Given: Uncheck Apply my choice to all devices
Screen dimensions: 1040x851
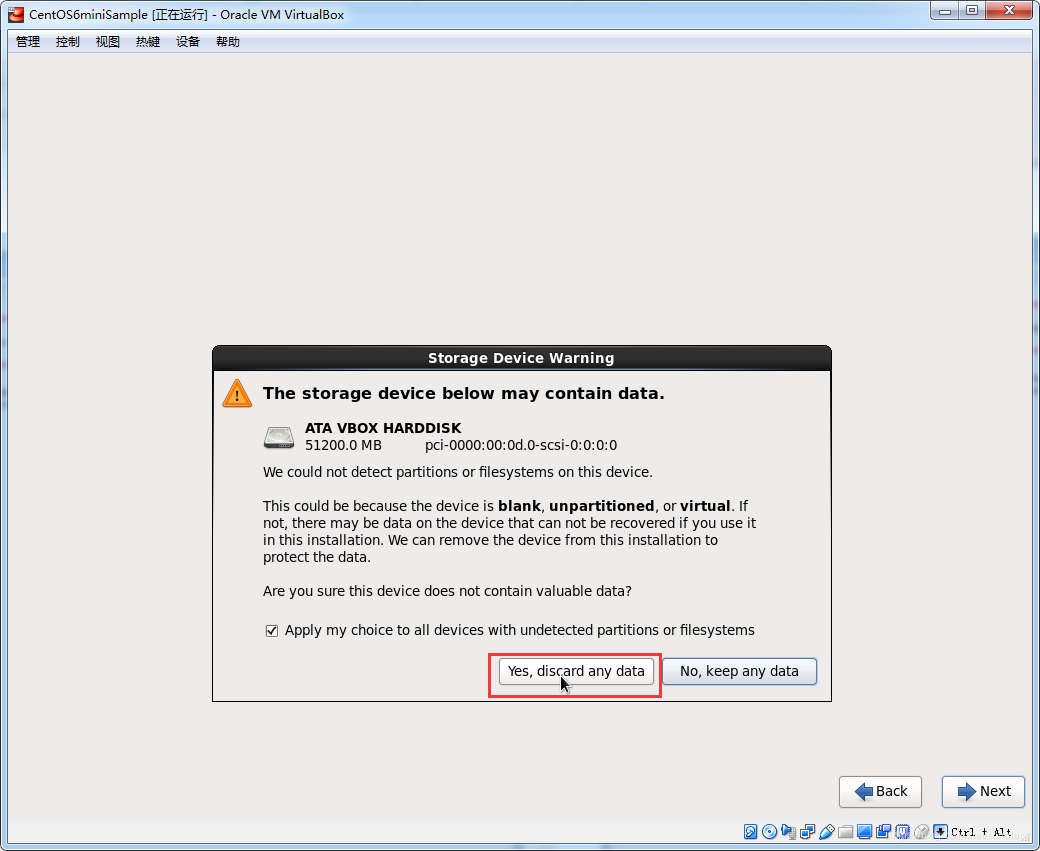Looking at the screenshot, I should coord(271,631).
